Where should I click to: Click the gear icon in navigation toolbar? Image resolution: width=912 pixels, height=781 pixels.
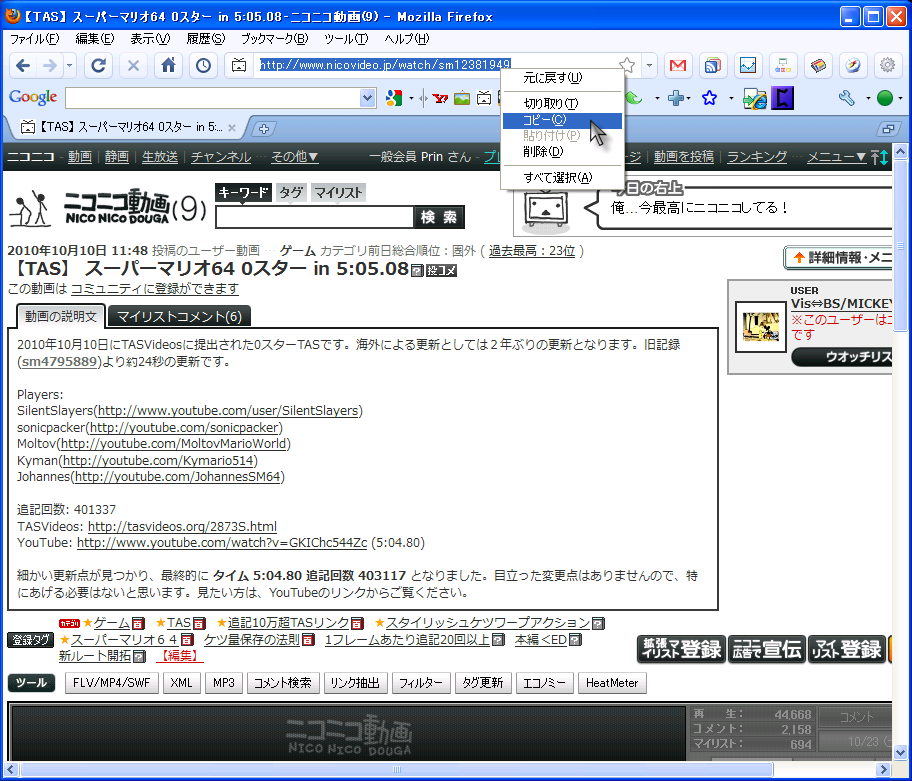pyautogui.click(x=887, y=66)
